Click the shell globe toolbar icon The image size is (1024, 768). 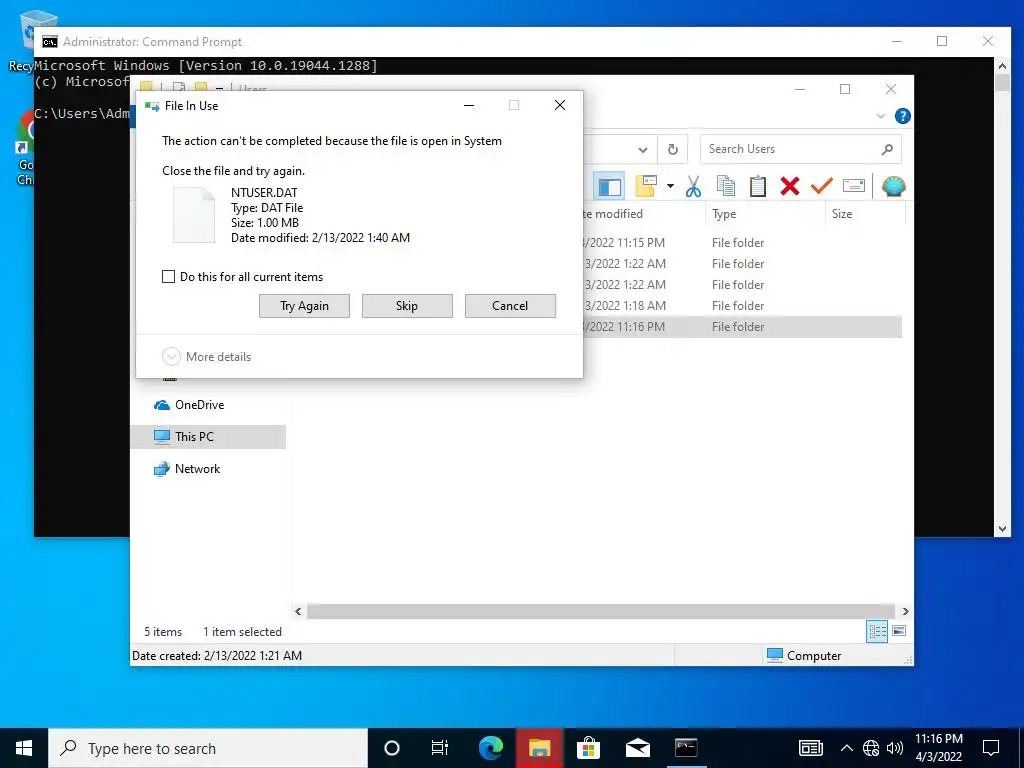[893, 187]
